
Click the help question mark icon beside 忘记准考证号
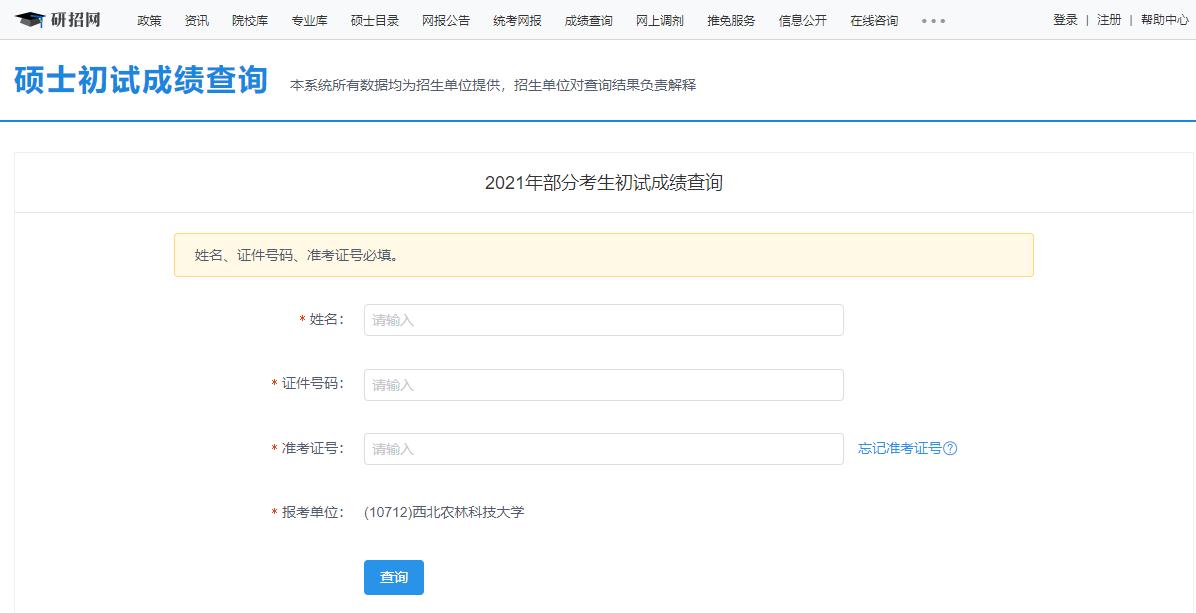950,449
